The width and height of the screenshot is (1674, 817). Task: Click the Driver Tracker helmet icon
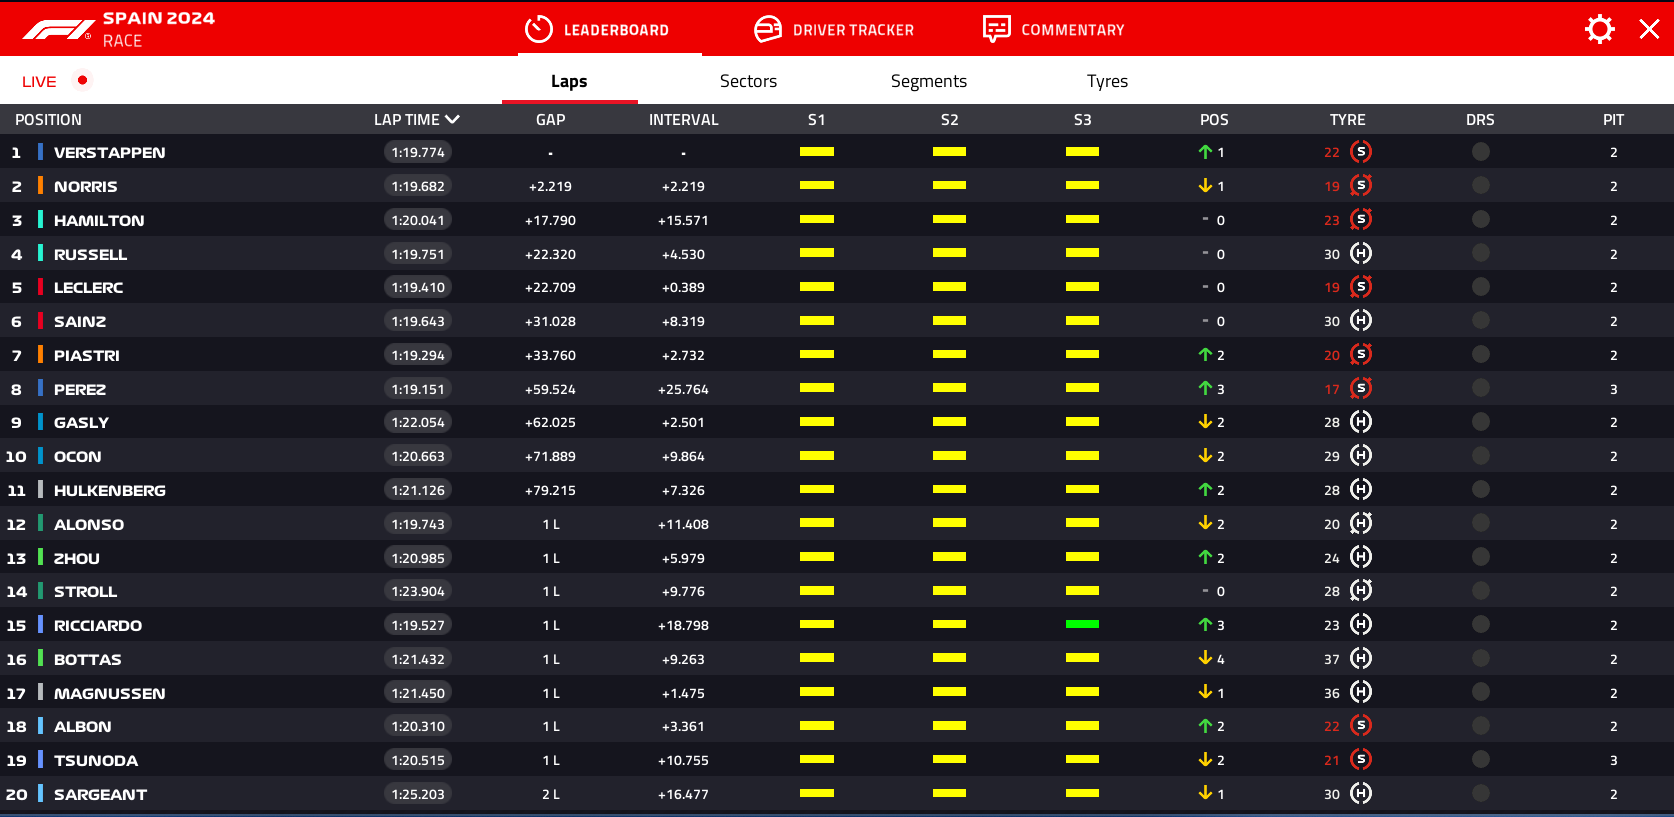(x=768, y=30)
